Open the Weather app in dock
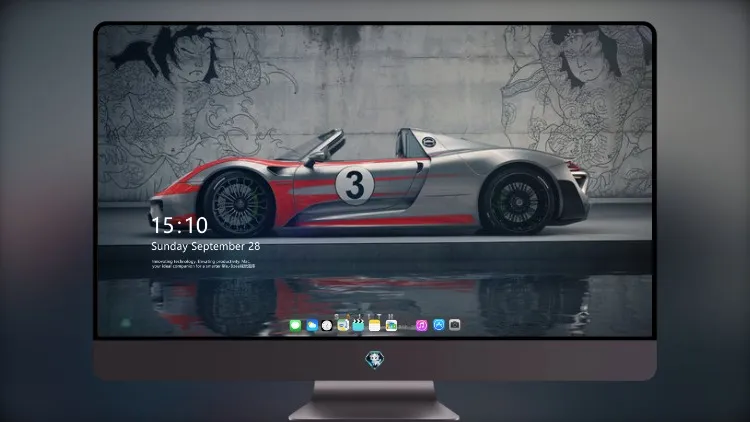This screenshot has width=750, height=422. pyautogui.click(x=311, y=325)
